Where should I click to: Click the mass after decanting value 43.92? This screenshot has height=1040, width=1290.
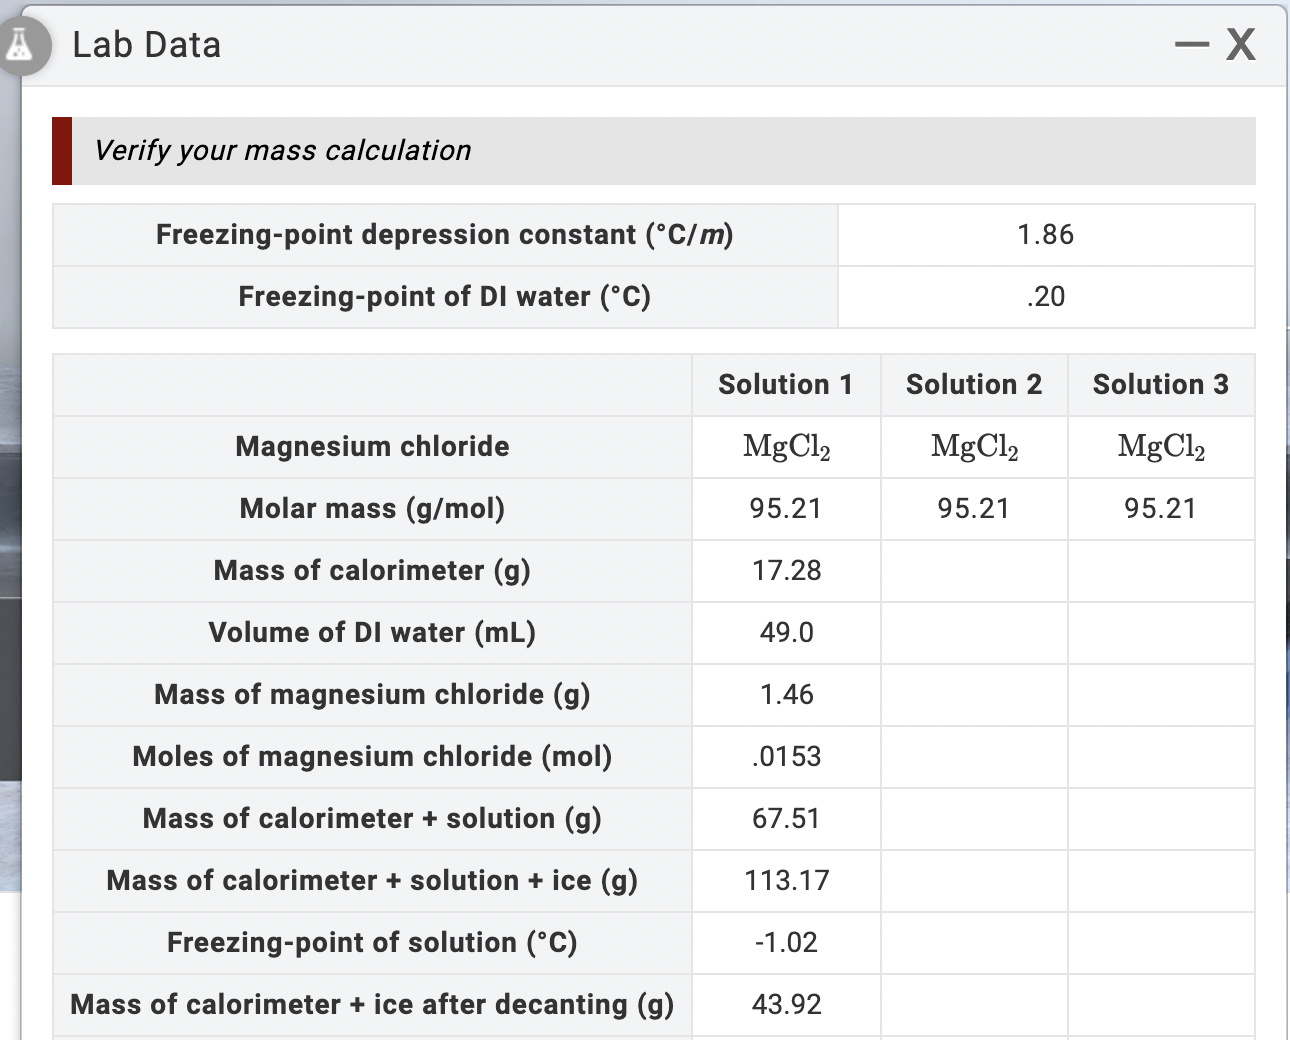[785, 1005]
